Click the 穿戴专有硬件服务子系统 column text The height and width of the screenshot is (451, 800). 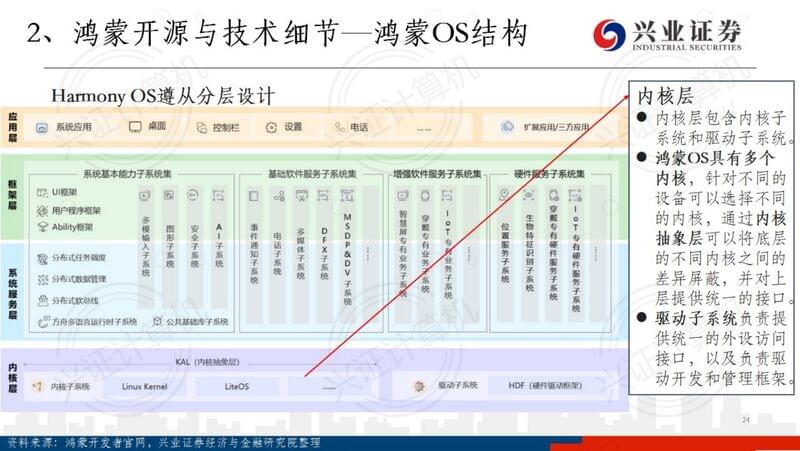point(553,252)
